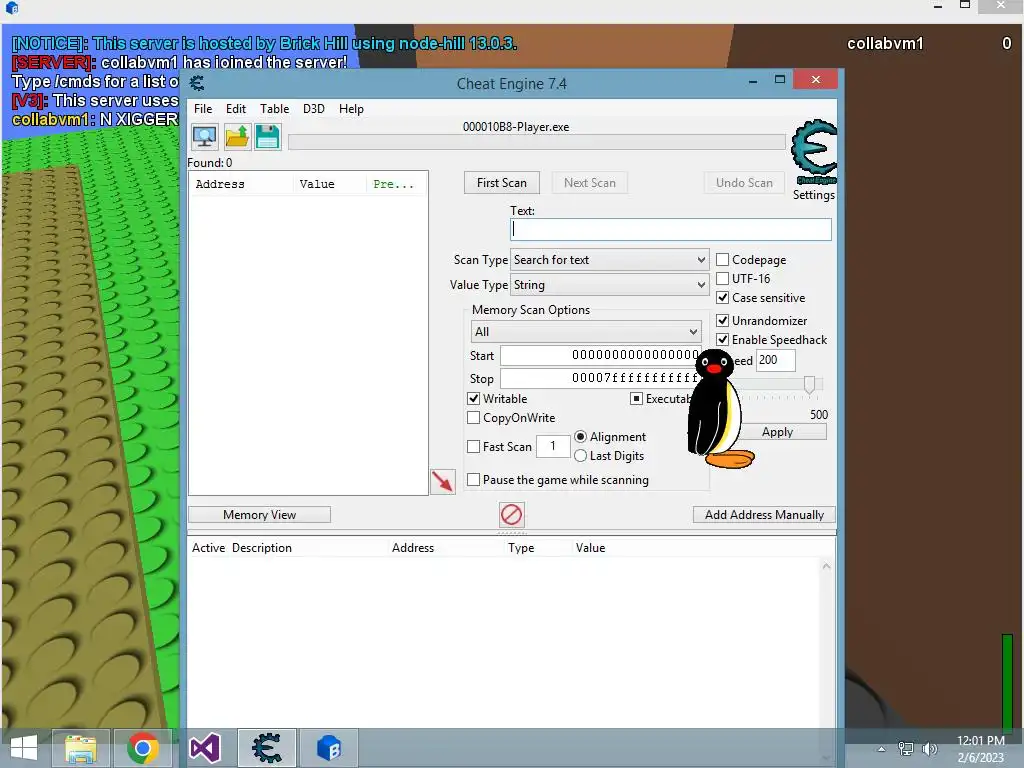1024x768 pixels.
Task: Focus the Text search input field
Action: click(x=671, y=229)
